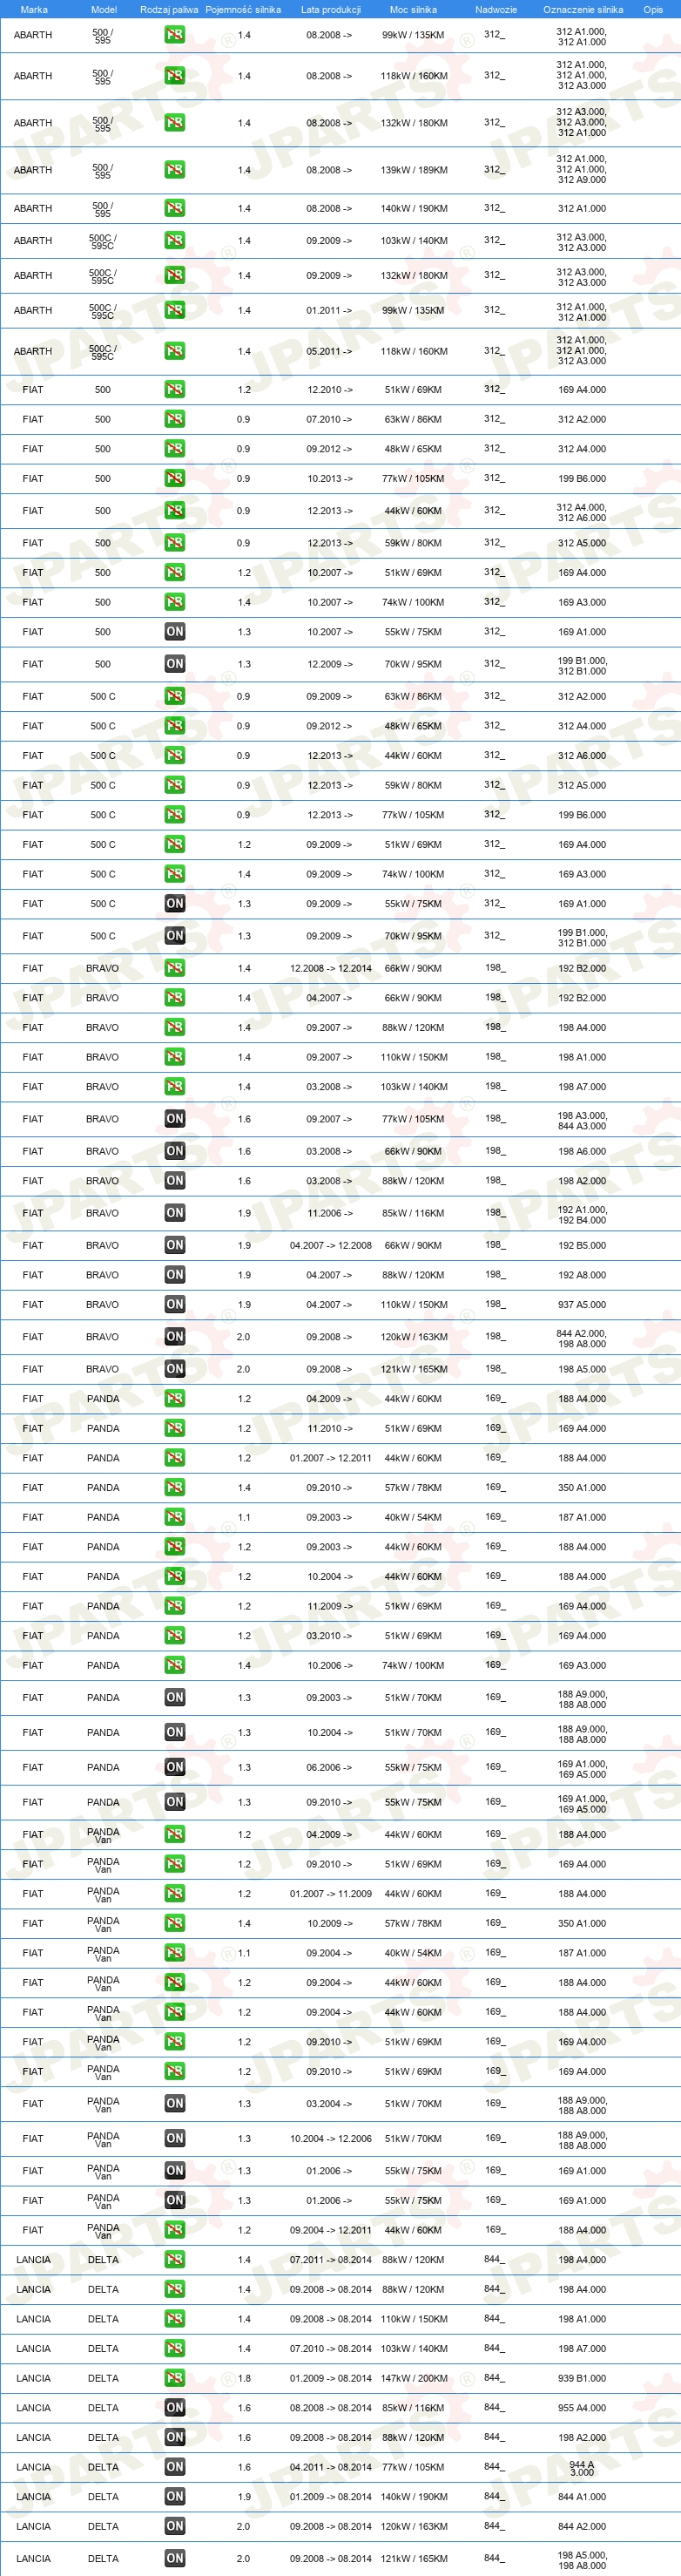Select the '147kW / 200KM' power cell

[413, 2379]
